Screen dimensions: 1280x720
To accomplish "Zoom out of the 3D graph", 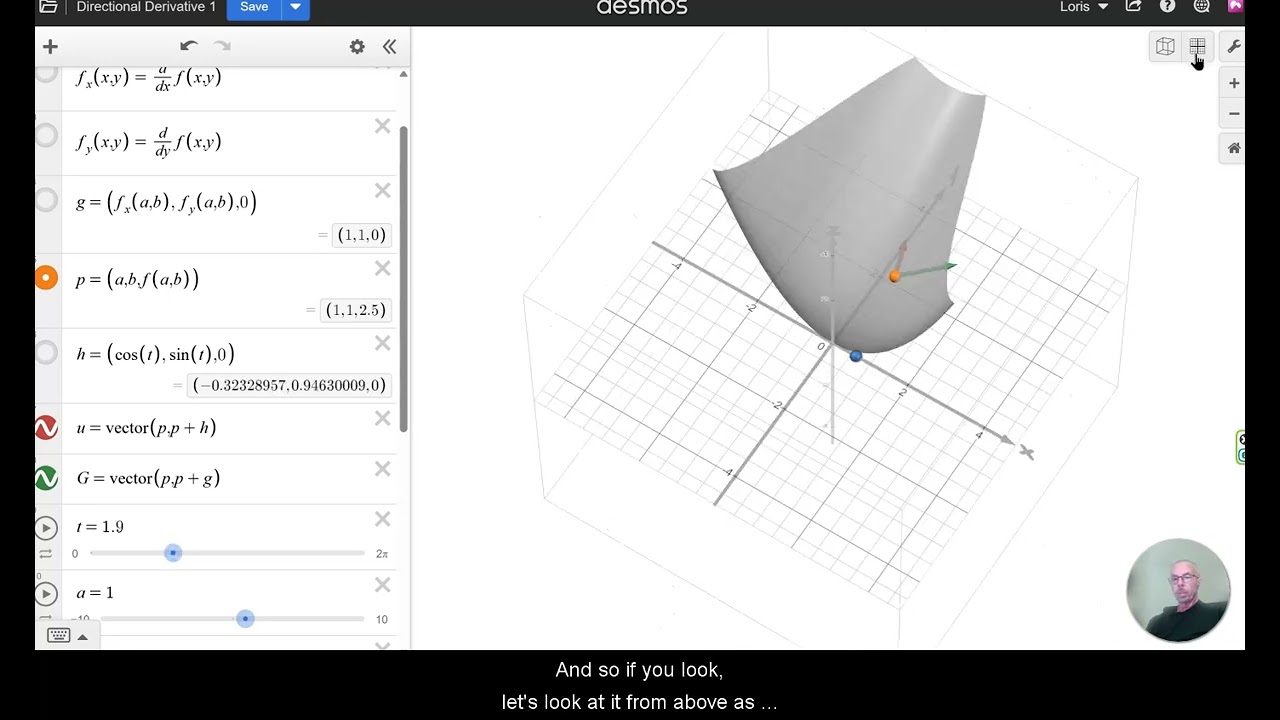I will [1233, 113].
